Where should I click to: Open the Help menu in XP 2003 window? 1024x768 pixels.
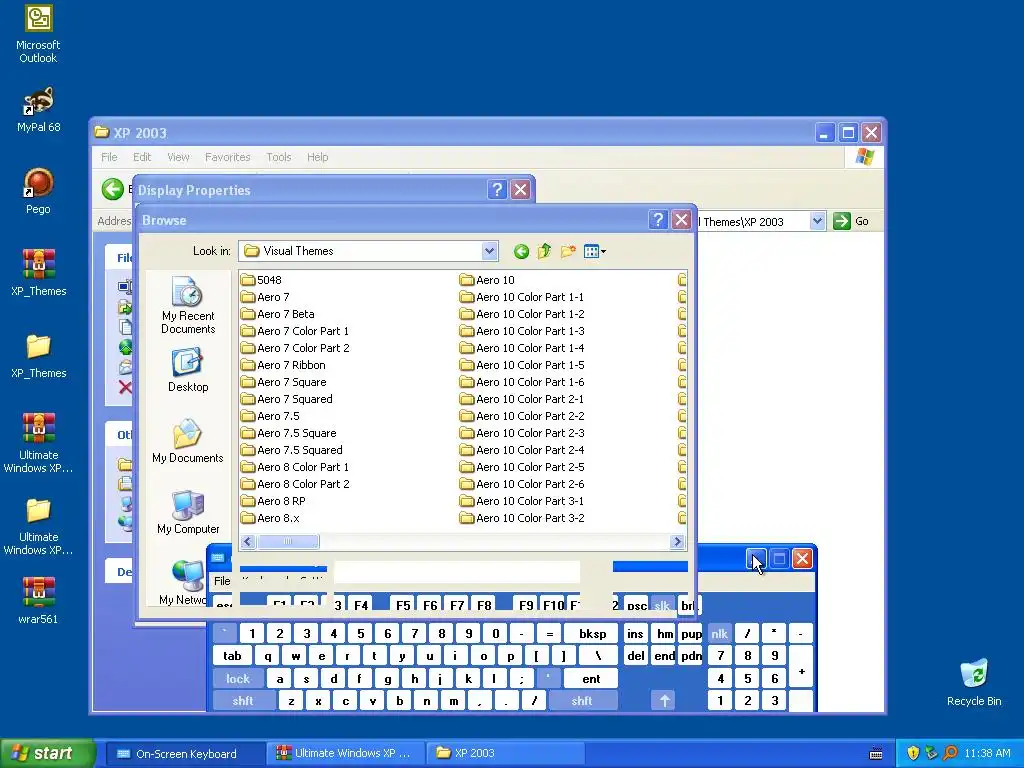pyautogui.click(x=317, y=157)
